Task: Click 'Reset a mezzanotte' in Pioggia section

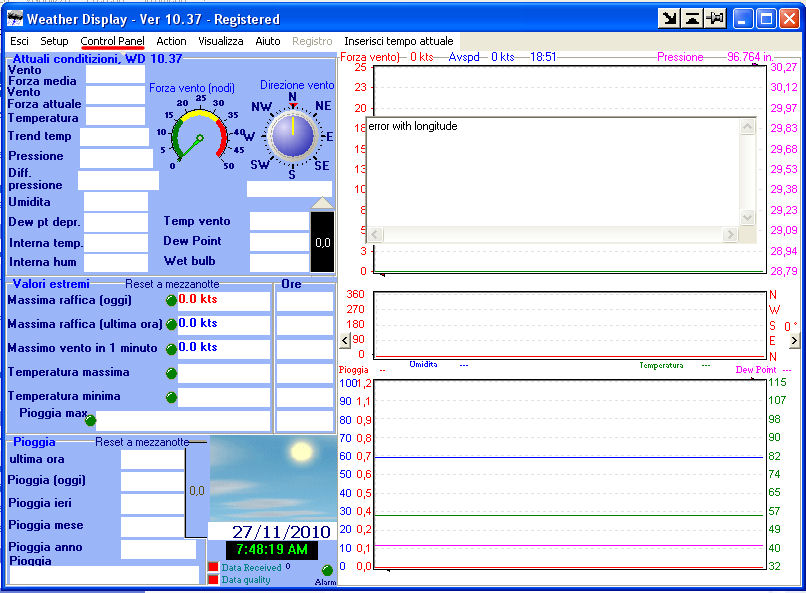Action: (142, 442)
